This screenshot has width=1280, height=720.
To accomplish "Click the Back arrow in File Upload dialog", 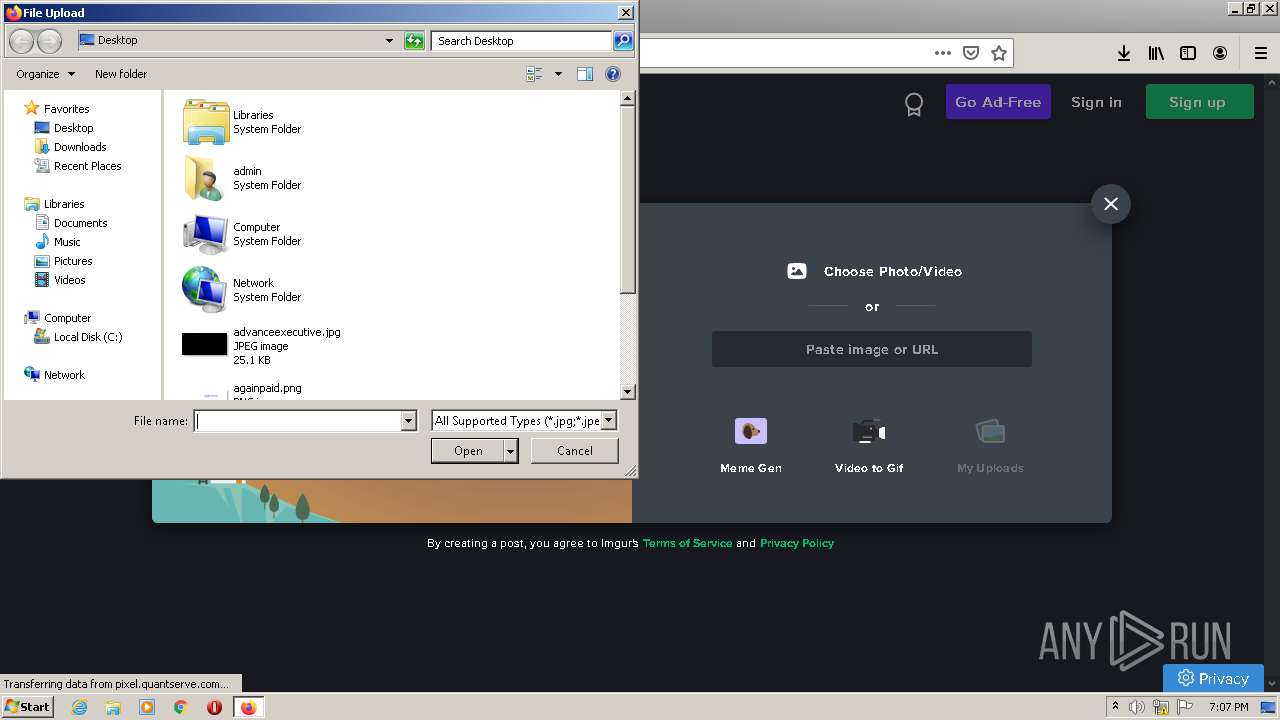I will [x=21, y=41].
